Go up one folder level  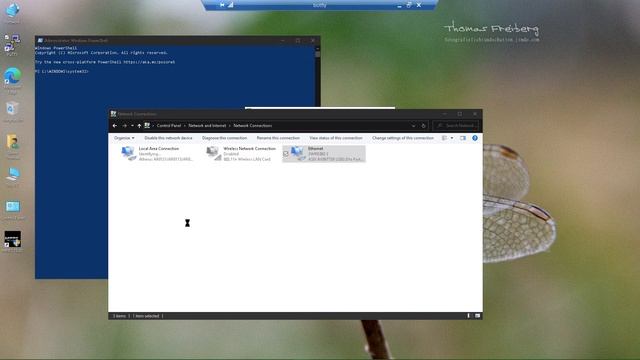[139, 126]
